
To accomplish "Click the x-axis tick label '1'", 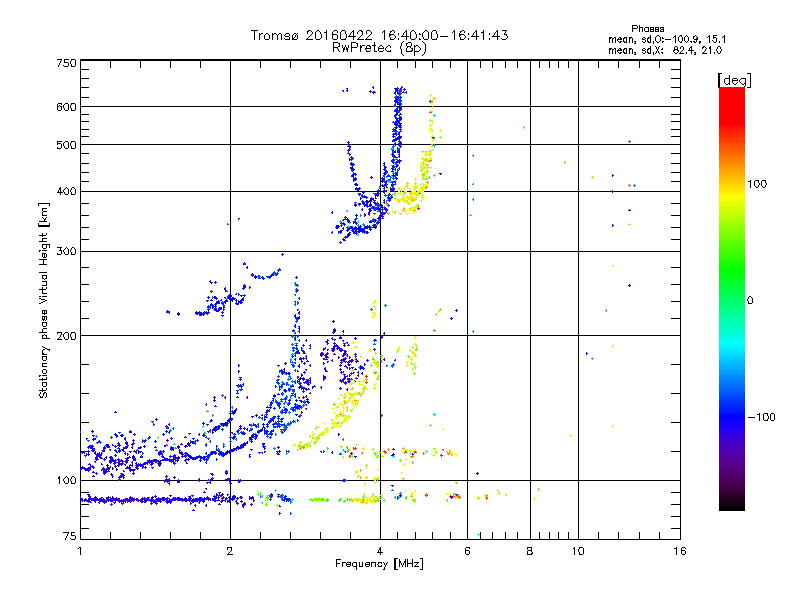I will point(80,551).
